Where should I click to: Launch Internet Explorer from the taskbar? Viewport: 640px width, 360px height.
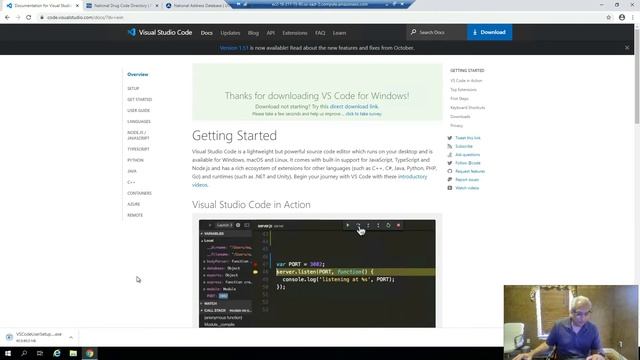(57, 353)
